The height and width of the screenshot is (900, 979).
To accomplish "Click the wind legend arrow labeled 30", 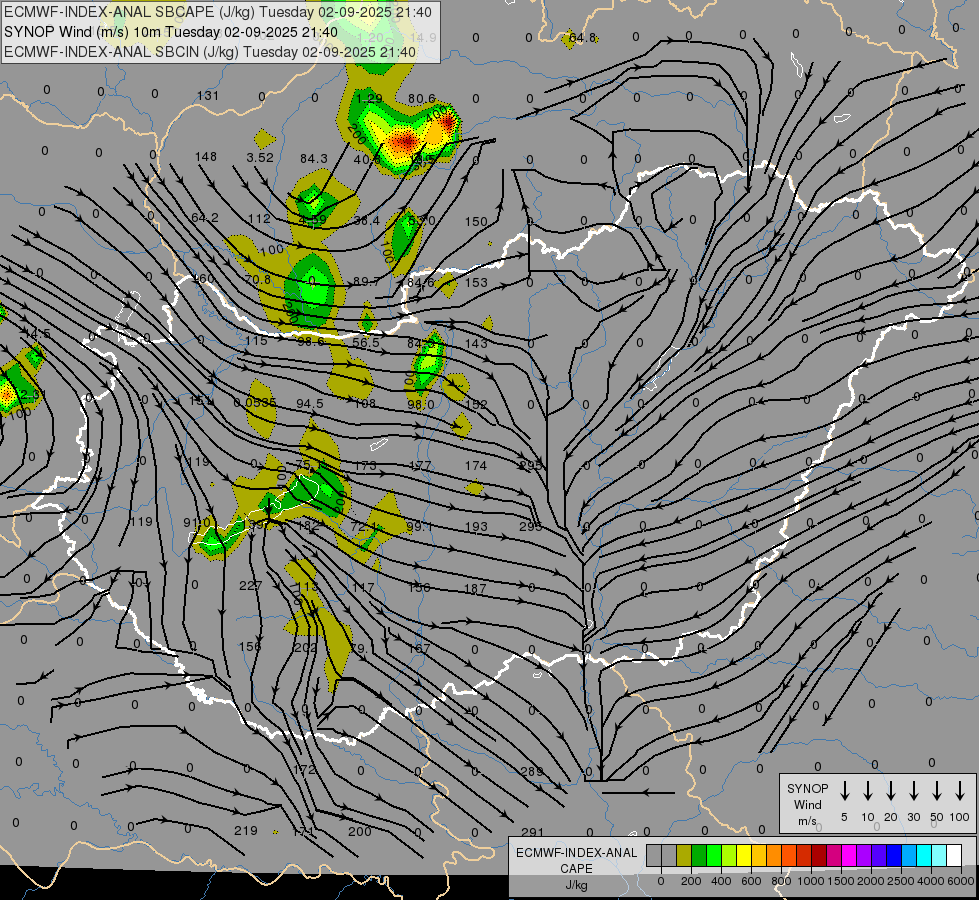I will pos(913,791).
